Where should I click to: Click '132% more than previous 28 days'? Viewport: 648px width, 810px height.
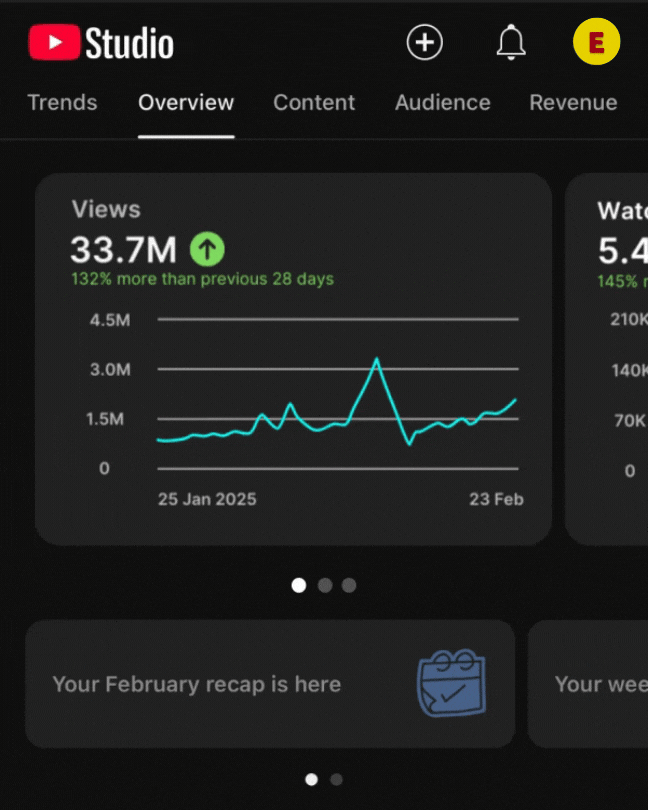click(203, 279)
